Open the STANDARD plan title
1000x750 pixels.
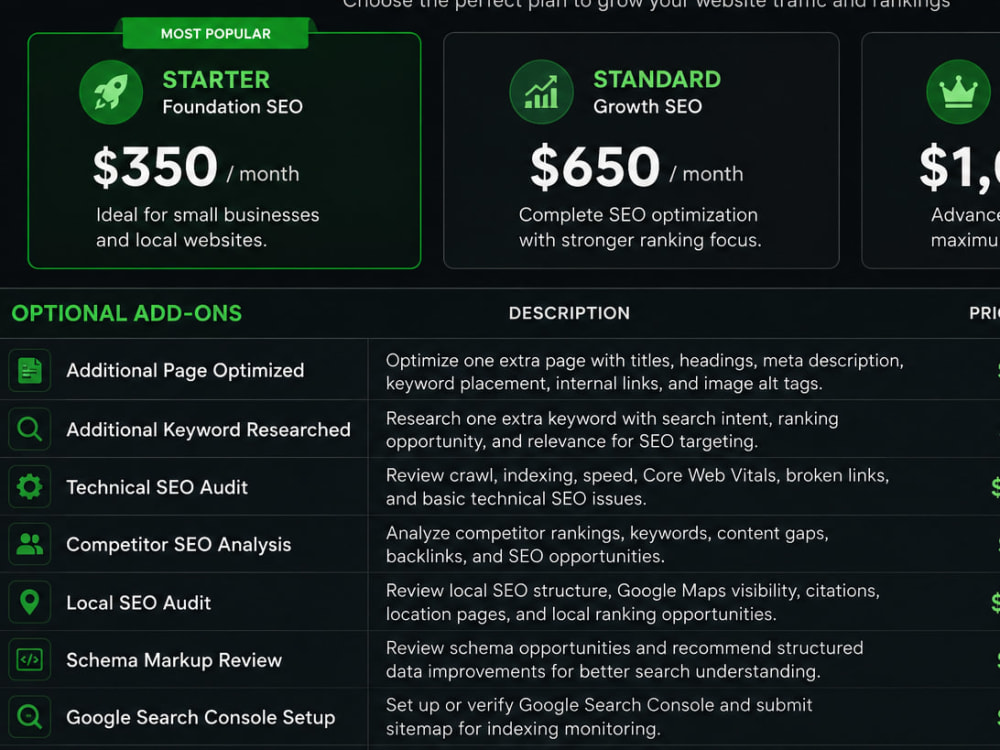click(657, 79)
